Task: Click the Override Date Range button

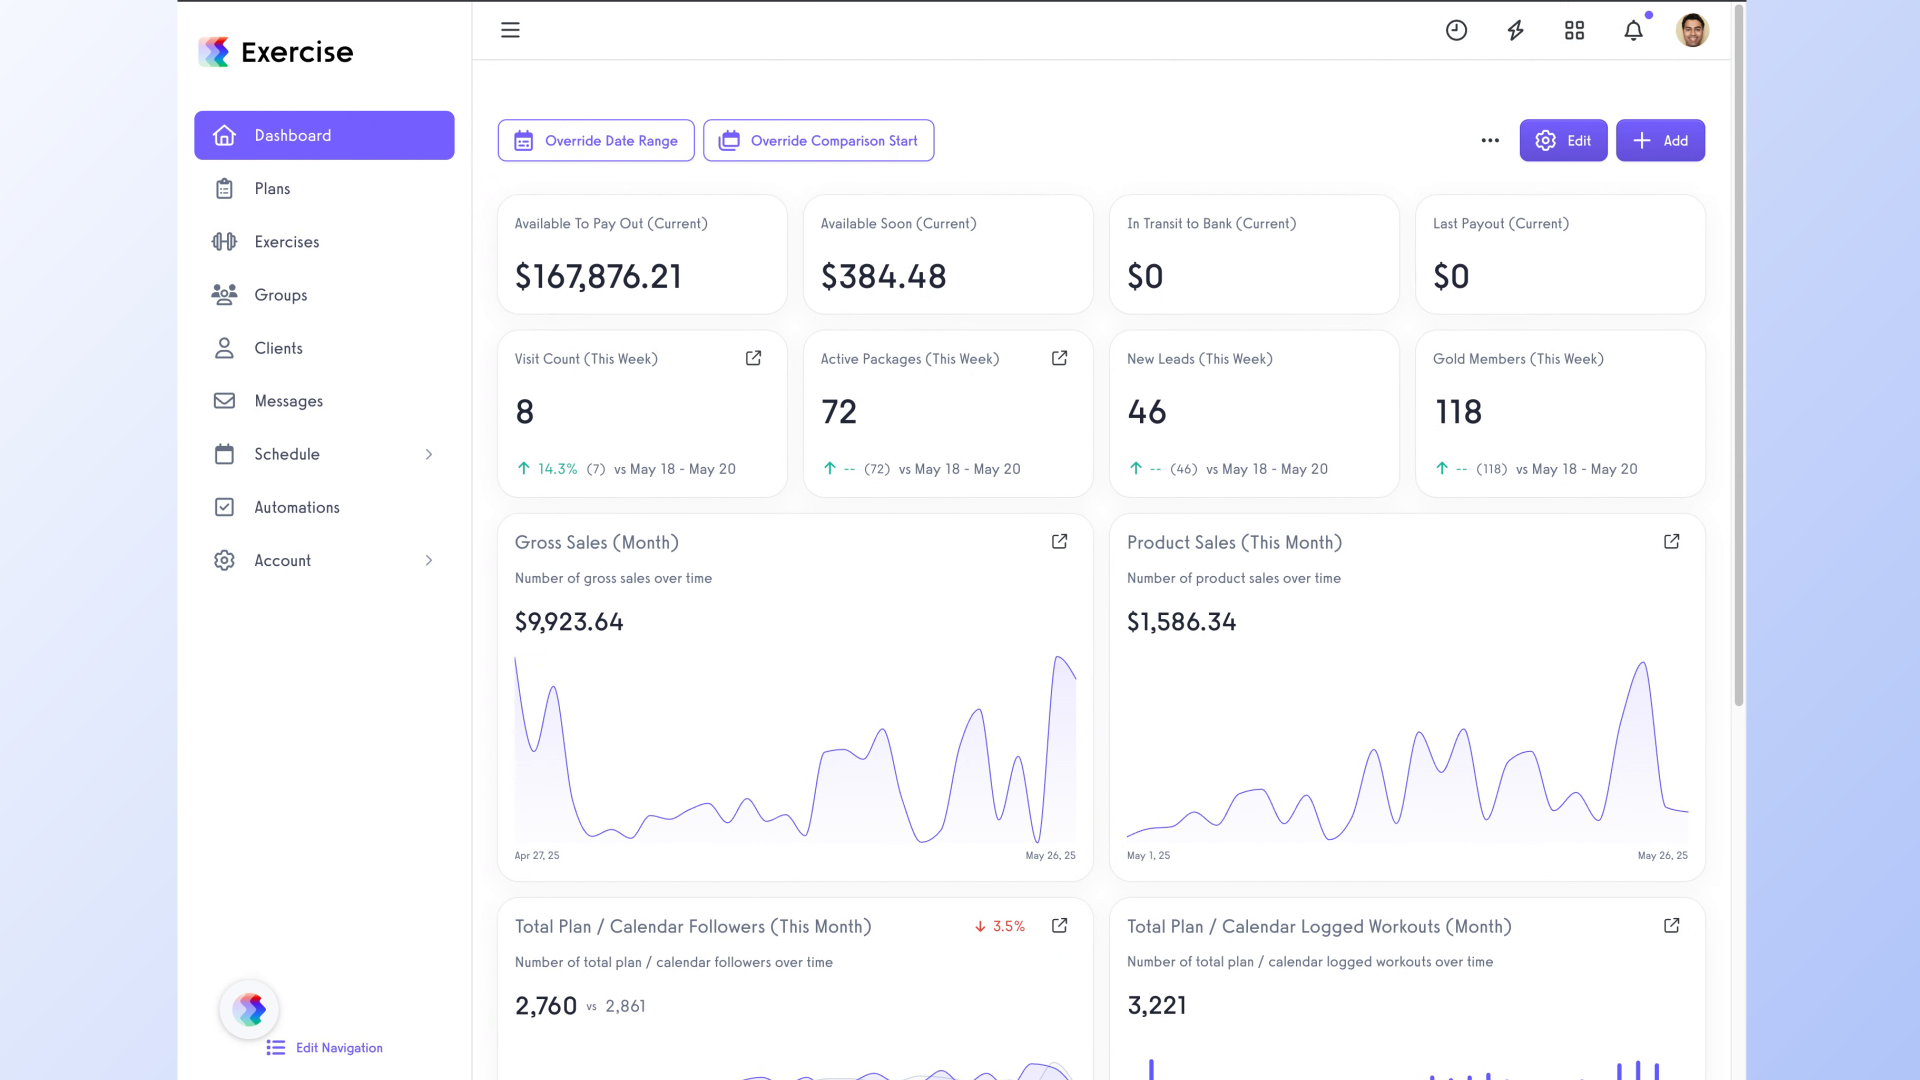Action: click(596, 140)
